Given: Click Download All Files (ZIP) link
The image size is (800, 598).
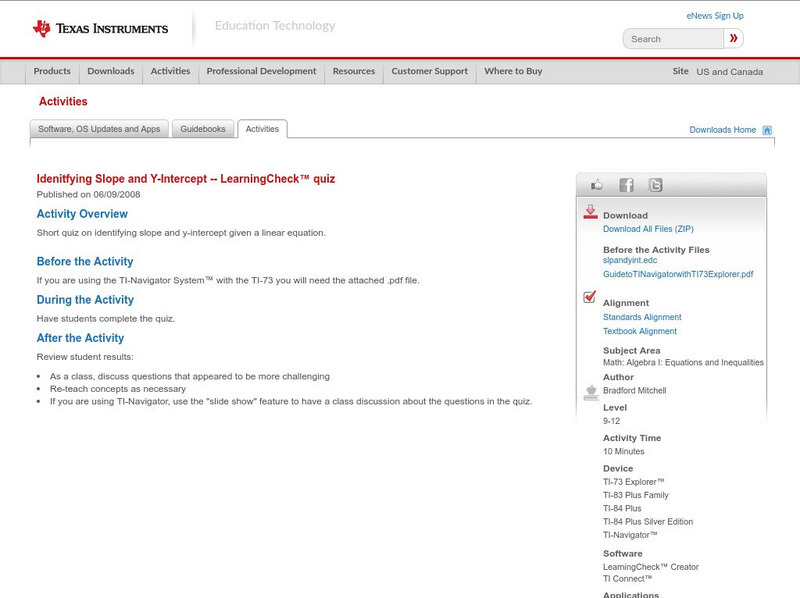Looking at the screenshot, I should pyautogui.click(x=648, y=229).
